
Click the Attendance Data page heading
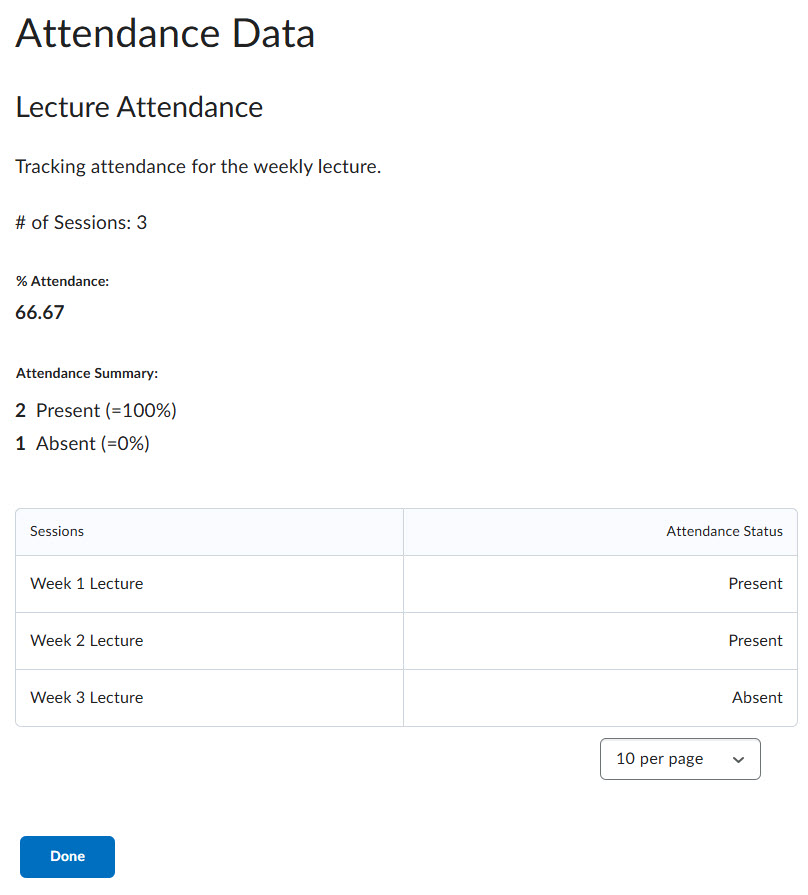tap(165, 33)
